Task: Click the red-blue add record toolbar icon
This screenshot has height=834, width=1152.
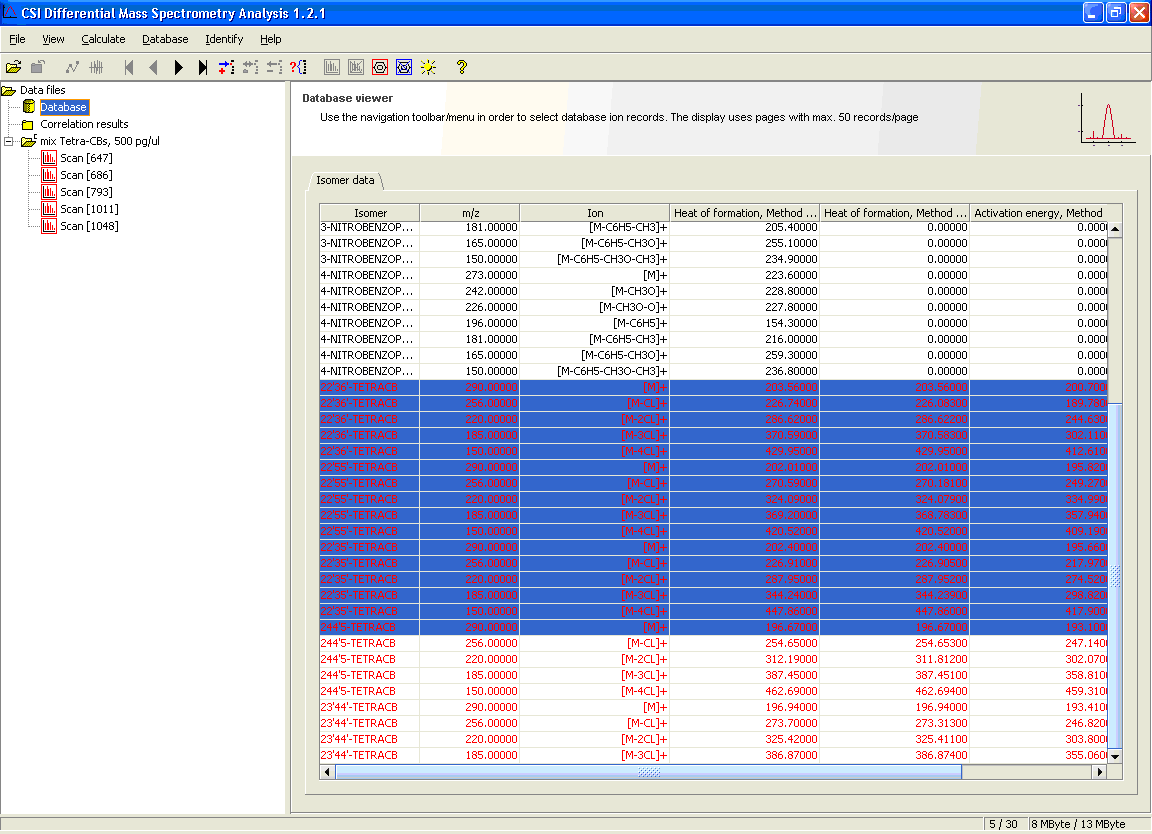Action: (226, 67)
